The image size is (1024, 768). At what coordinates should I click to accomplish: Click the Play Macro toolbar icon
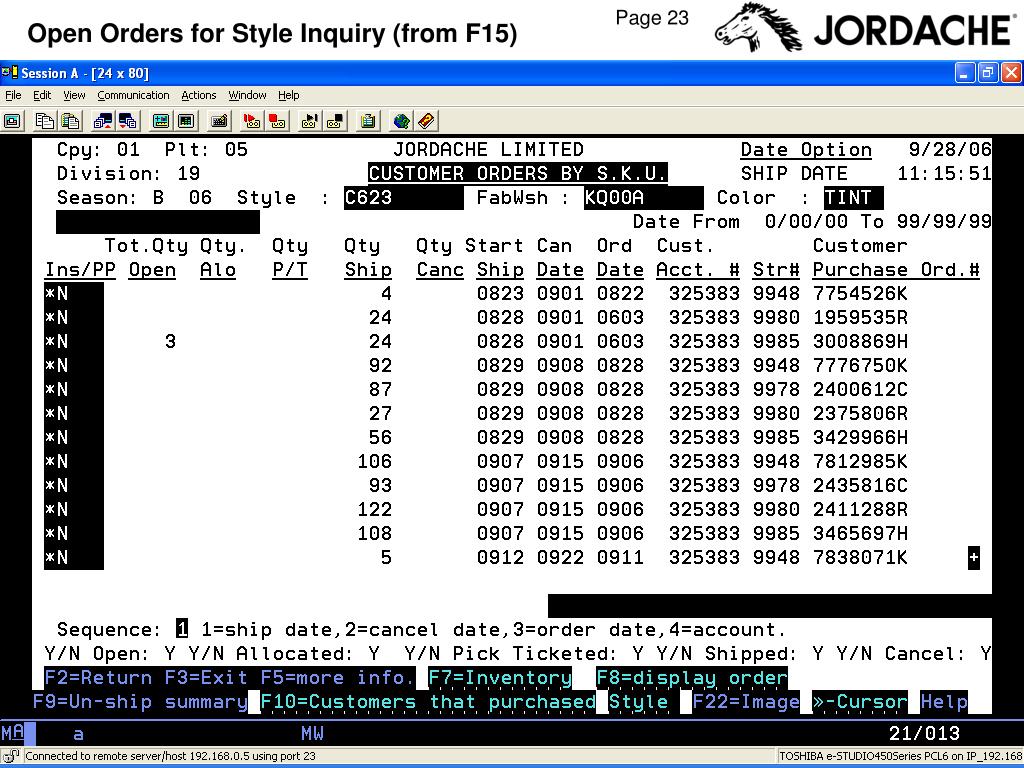tap(310, 121)
